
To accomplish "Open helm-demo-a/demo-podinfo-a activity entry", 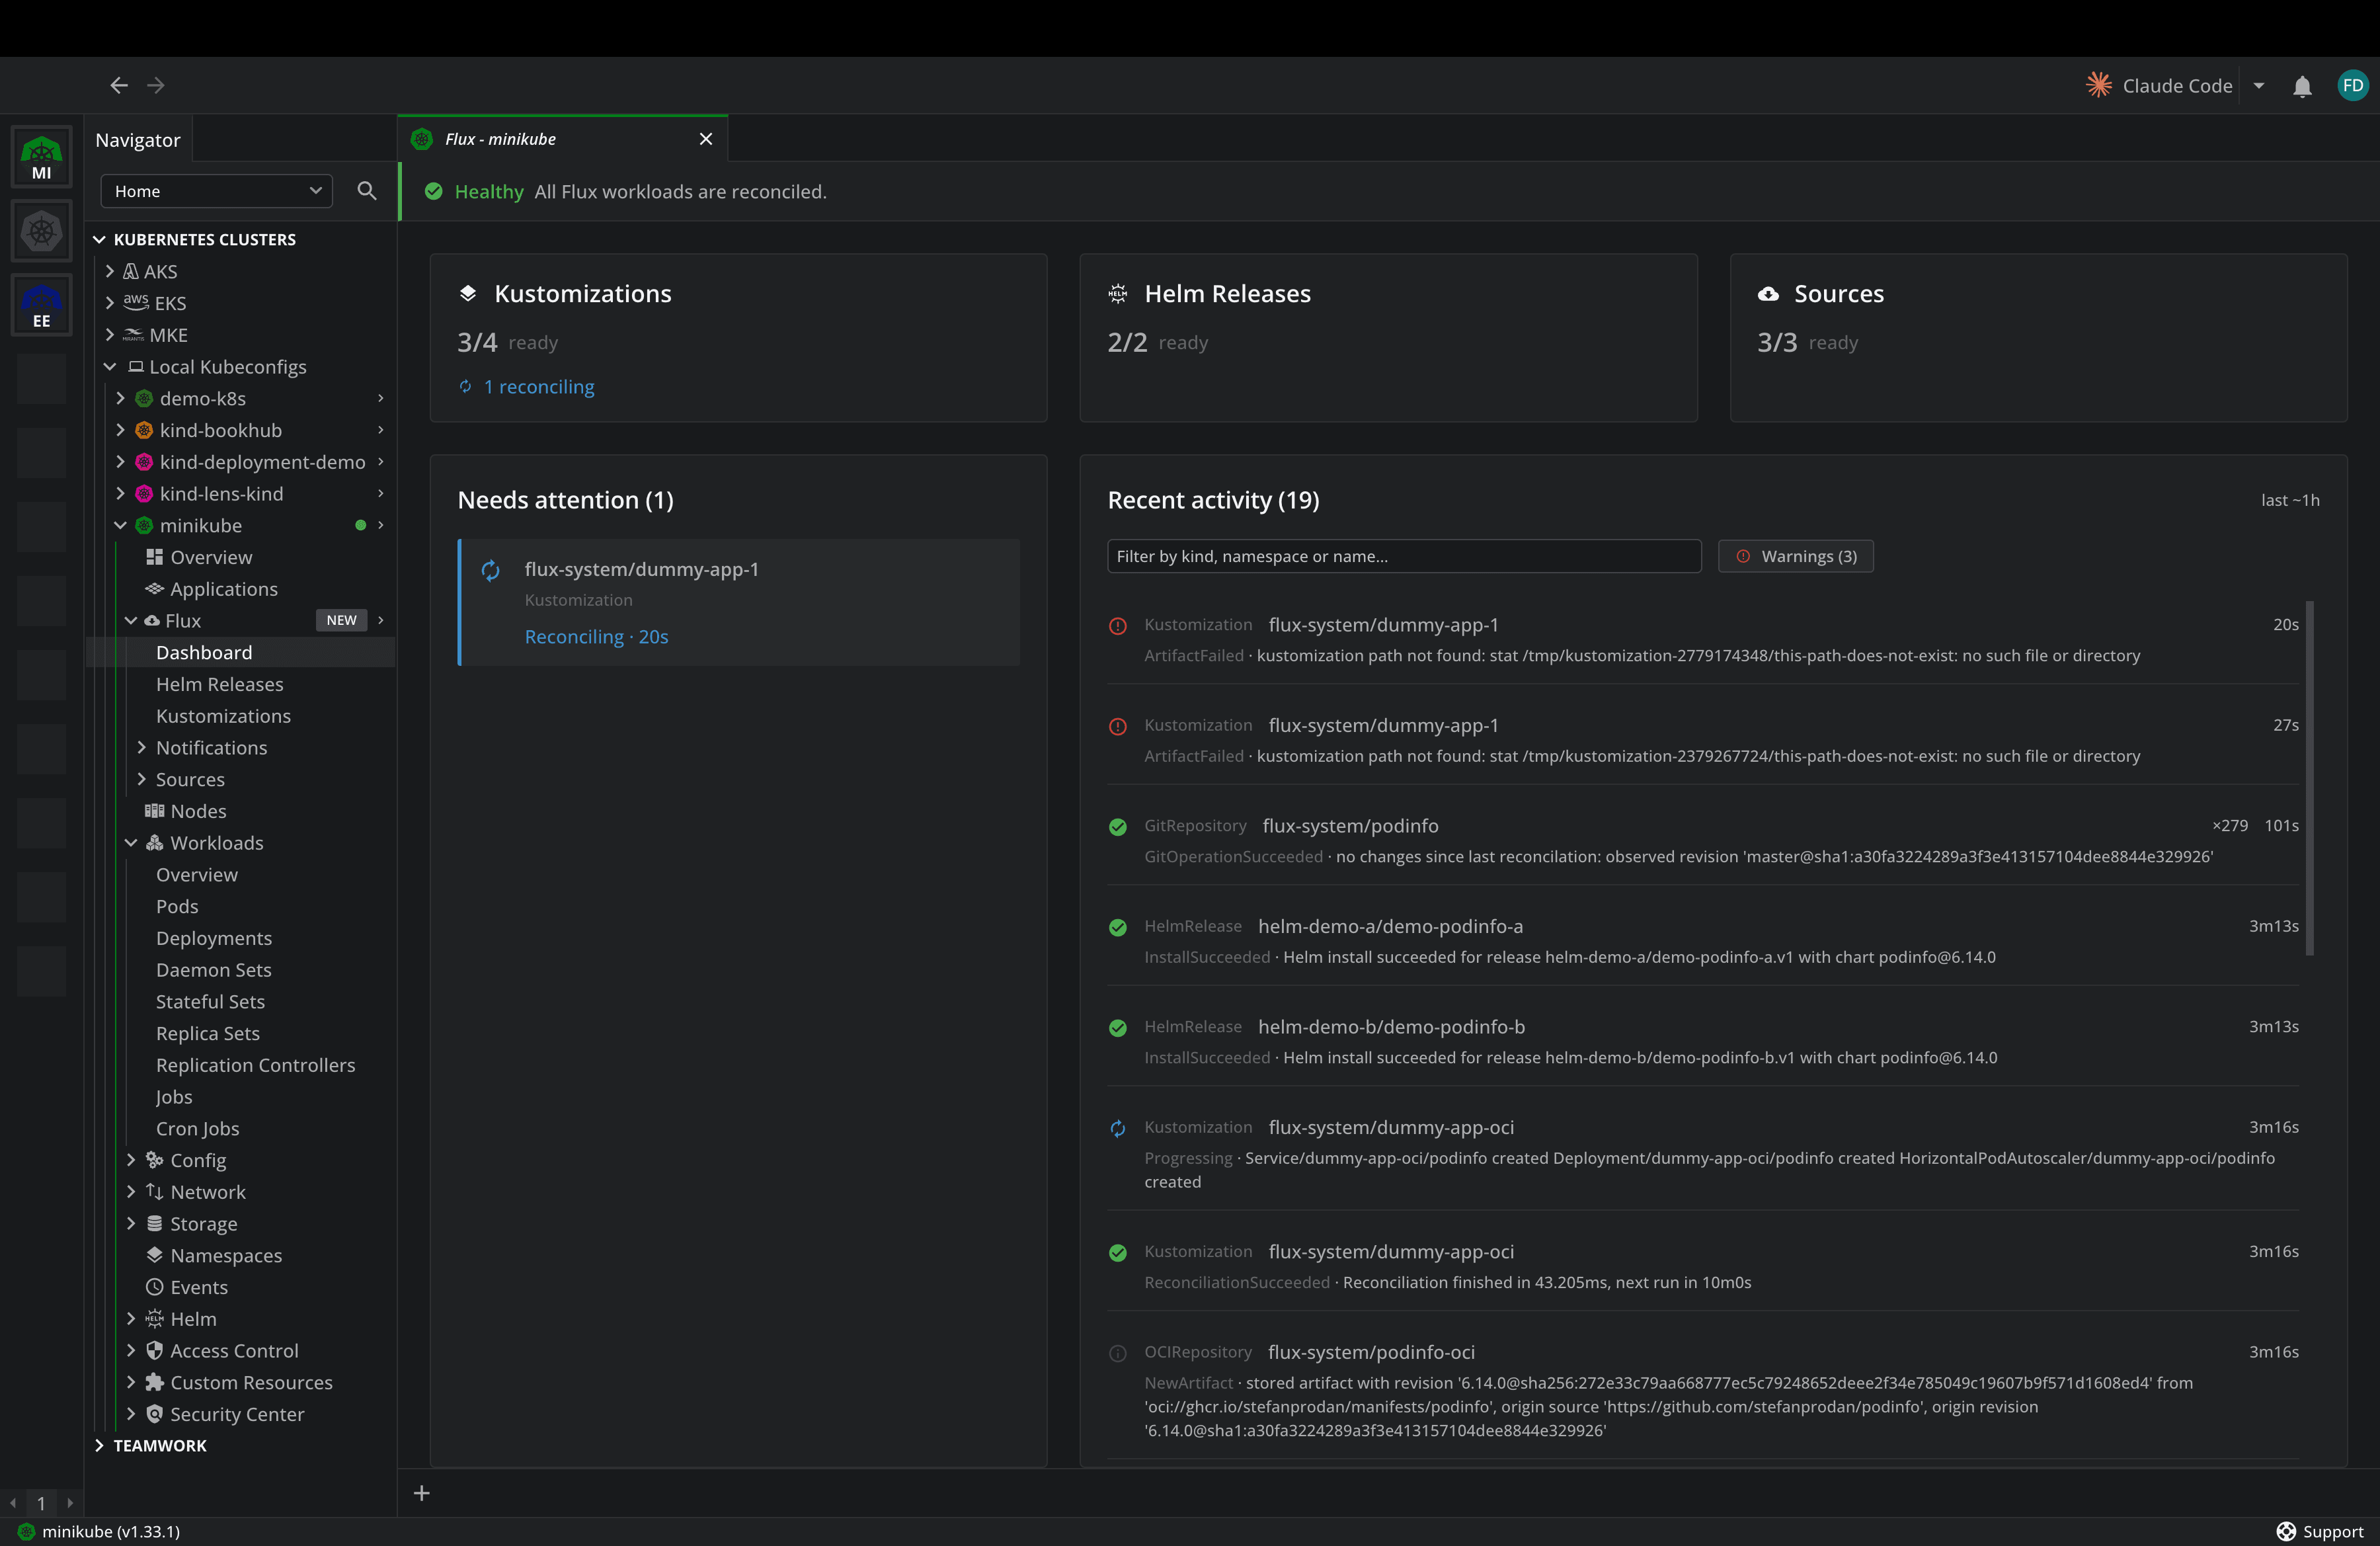I will pos(1703,941).
